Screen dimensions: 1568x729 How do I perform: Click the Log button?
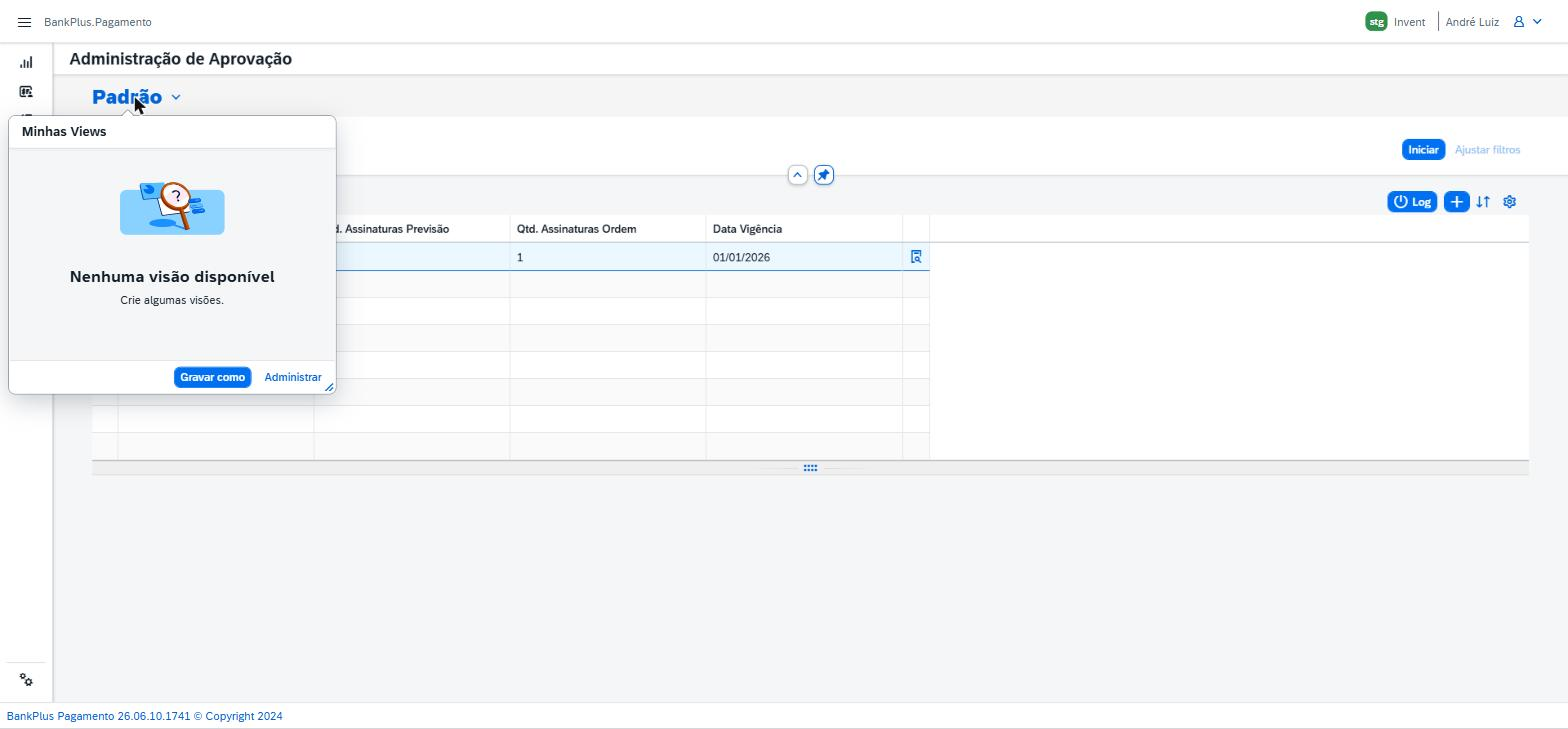[1412, 202]
